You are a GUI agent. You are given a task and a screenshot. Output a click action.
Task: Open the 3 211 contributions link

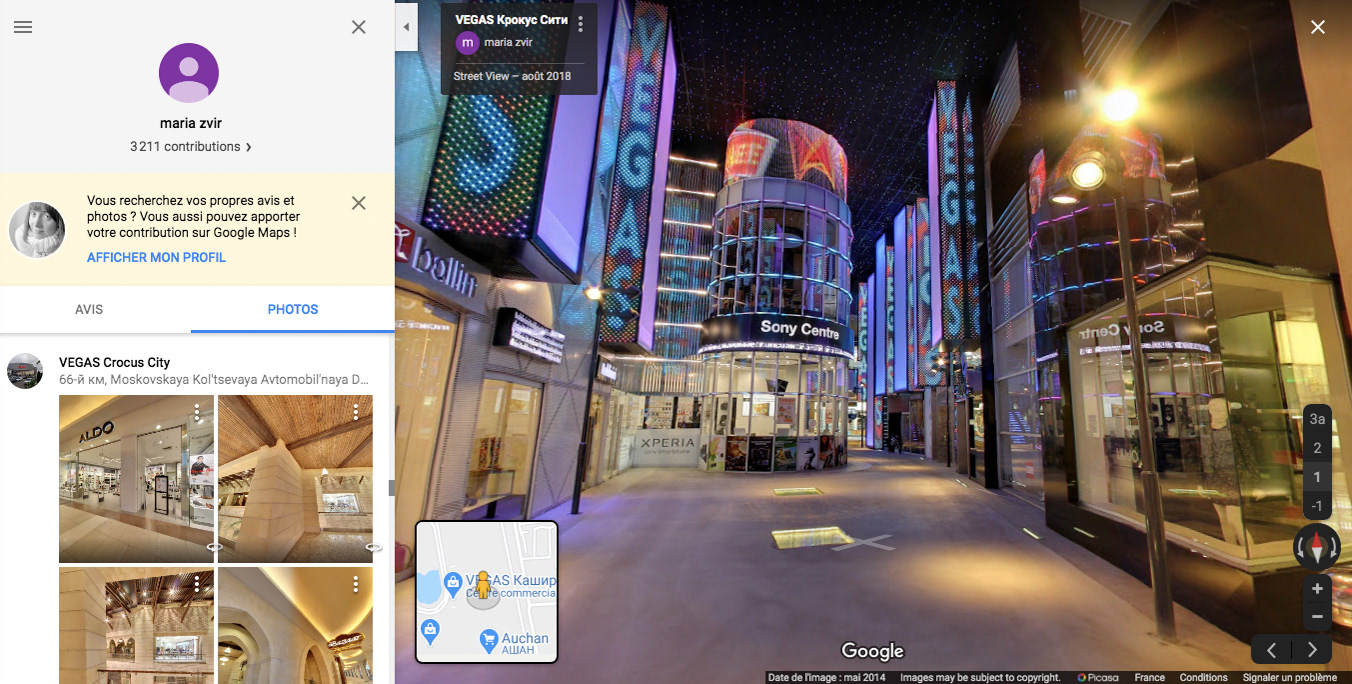click(x=190, y=146)
